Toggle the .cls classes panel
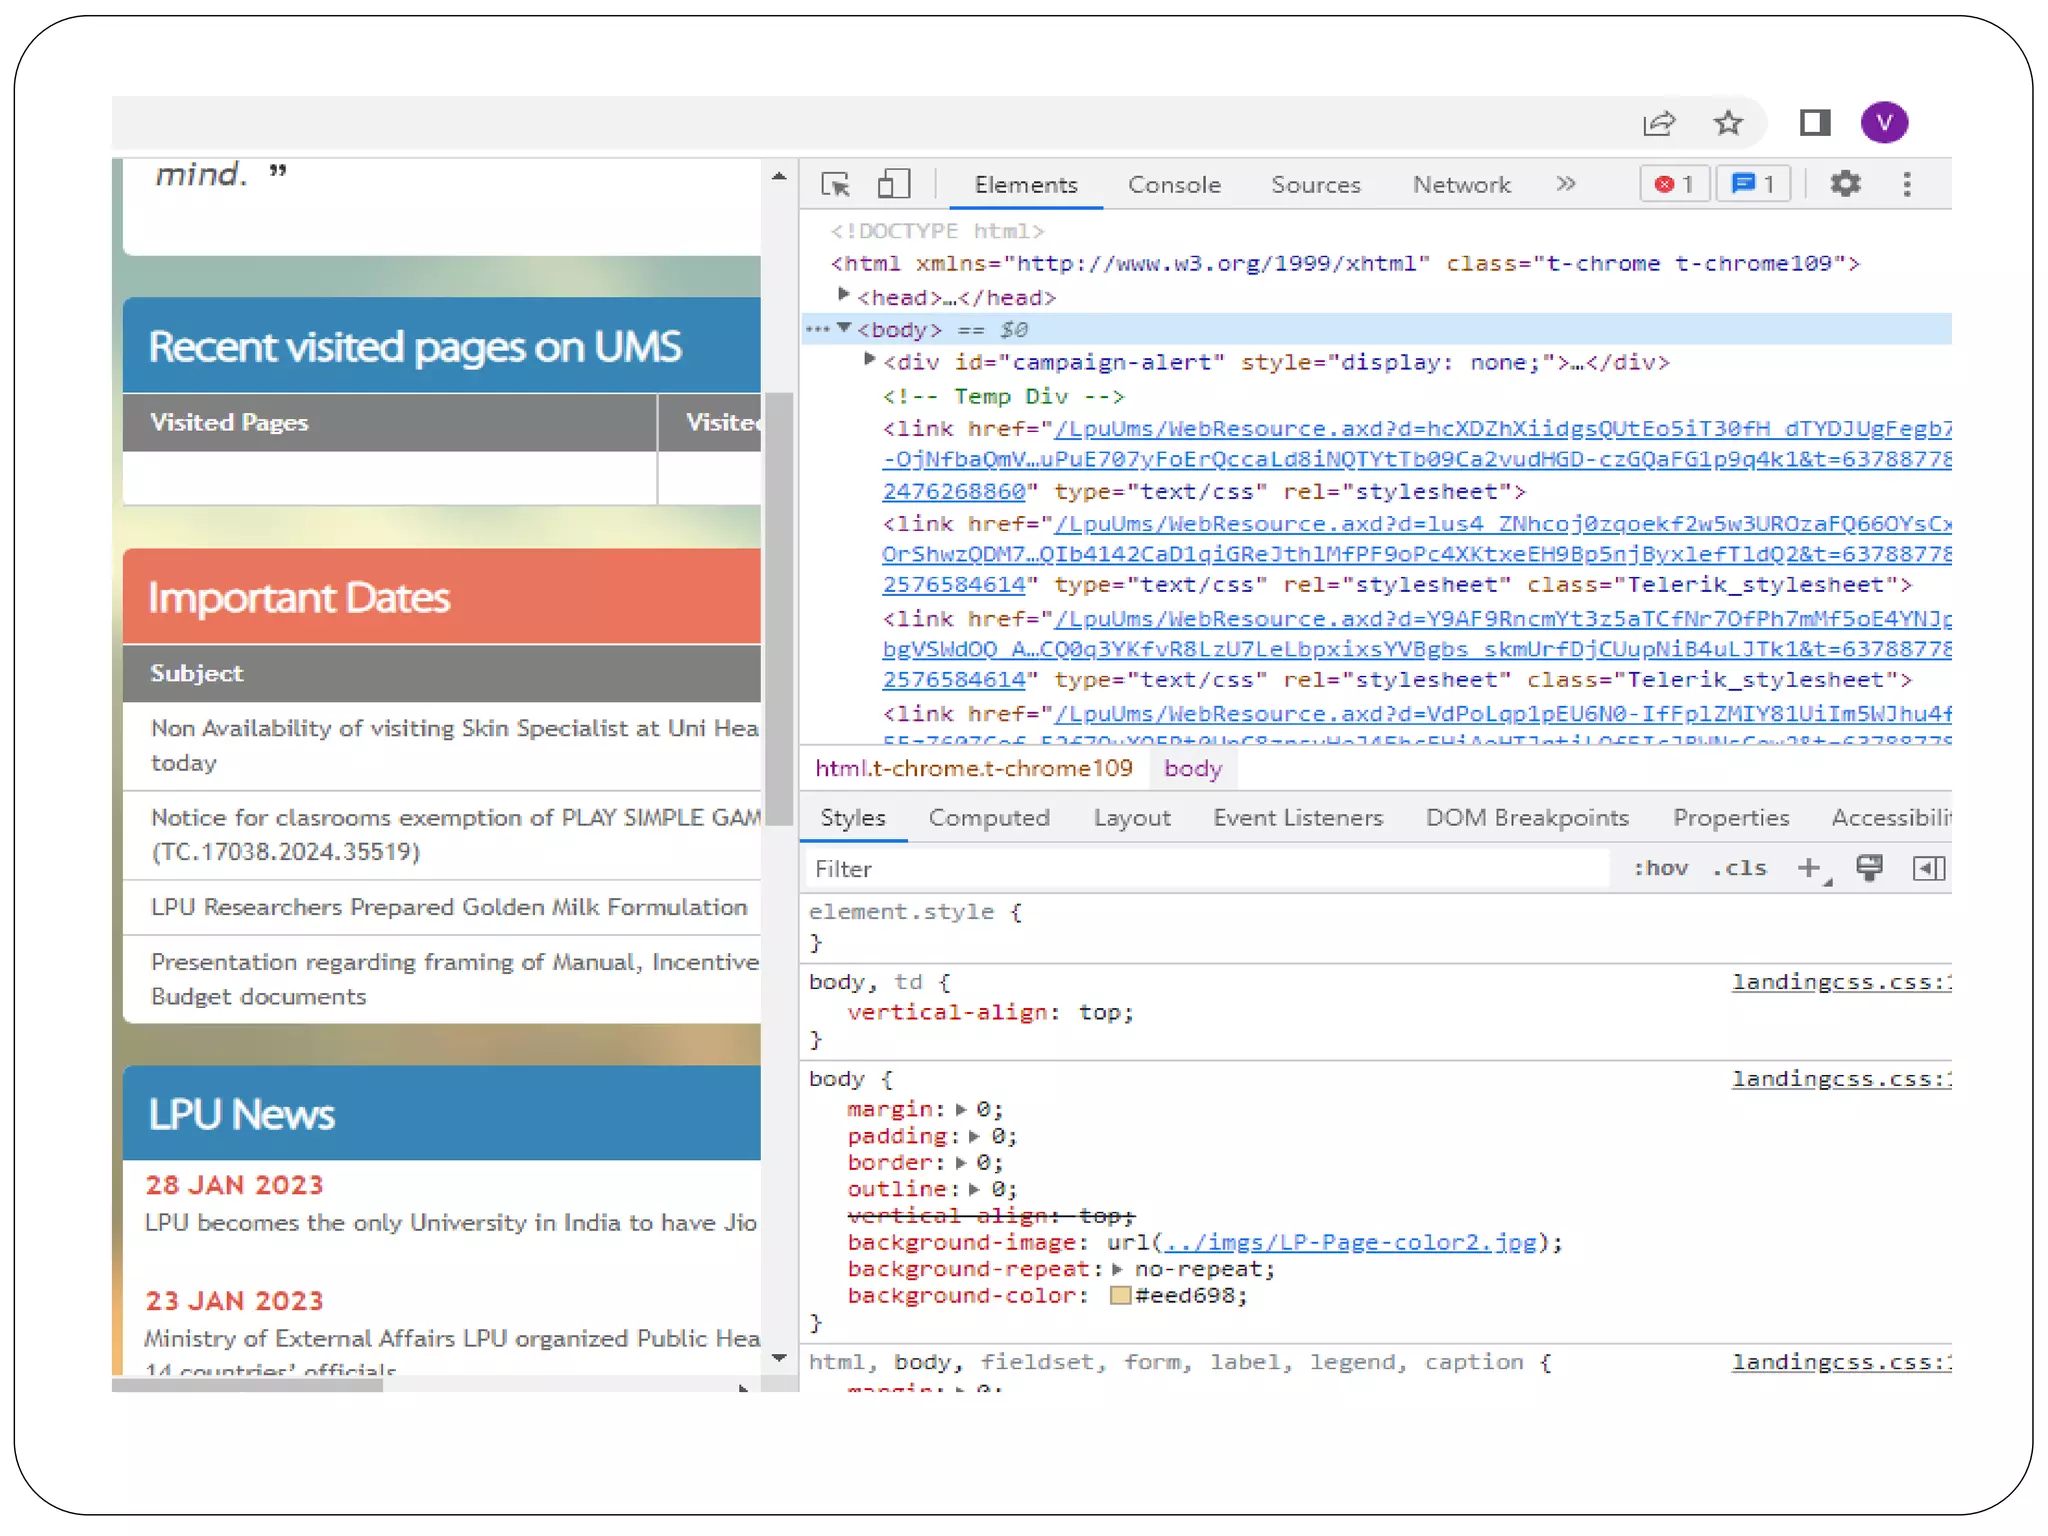2048x1536 pixels. (1739, 868)
